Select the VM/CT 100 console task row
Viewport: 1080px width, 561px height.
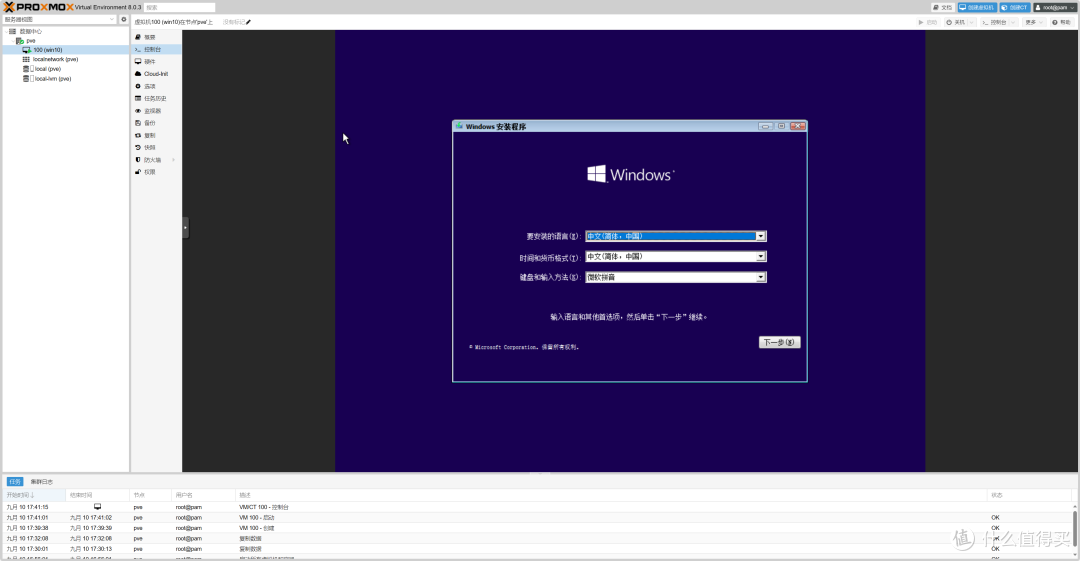click(537, 507)
